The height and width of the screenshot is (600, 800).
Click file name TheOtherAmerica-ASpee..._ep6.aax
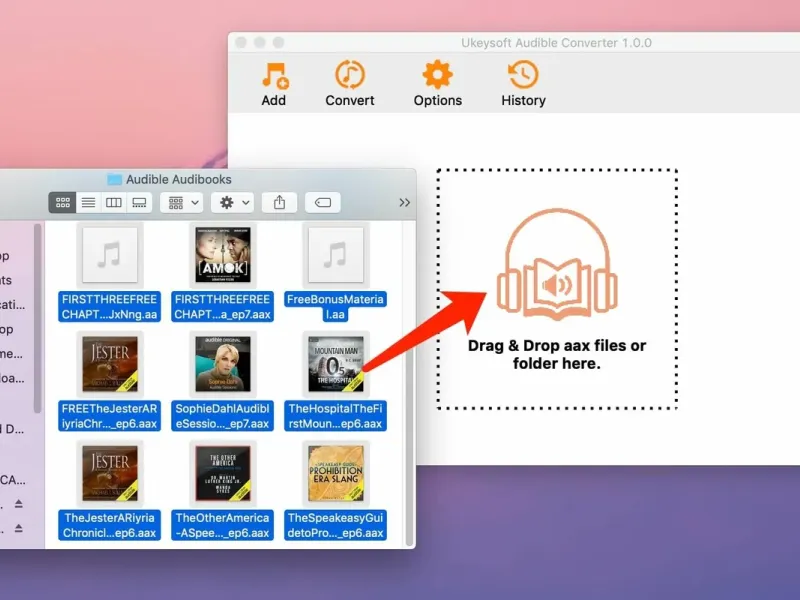click(222, 525)
